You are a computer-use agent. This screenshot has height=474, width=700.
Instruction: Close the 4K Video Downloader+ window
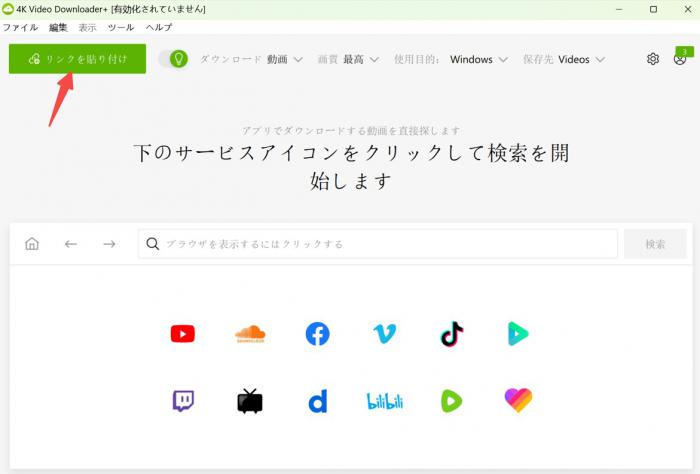pos(688,9)
